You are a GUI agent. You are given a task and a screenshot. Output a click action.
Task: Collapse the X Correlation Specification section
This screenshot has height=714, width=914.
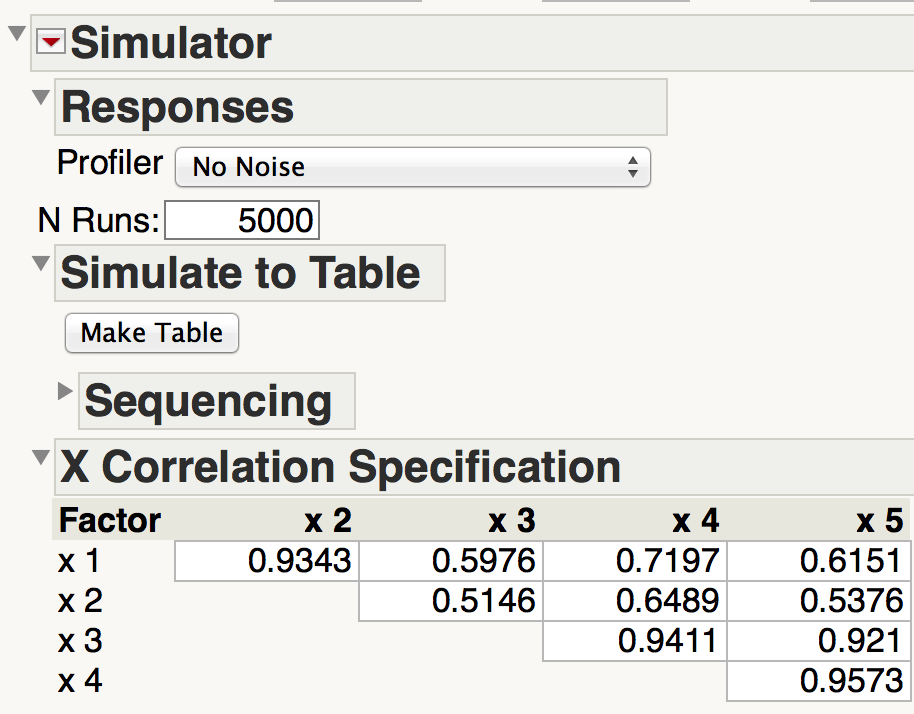pos(41,457)
